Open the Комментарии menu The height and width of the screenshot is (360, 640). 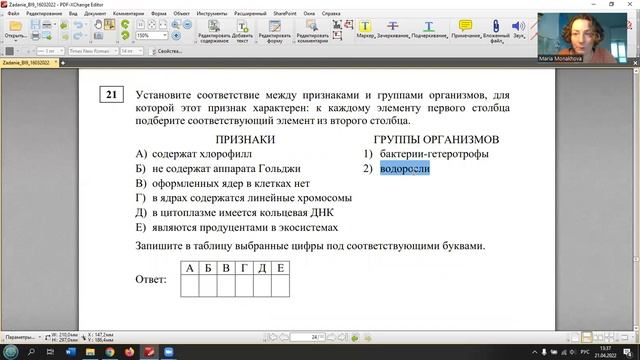click(x=129, y=13)
